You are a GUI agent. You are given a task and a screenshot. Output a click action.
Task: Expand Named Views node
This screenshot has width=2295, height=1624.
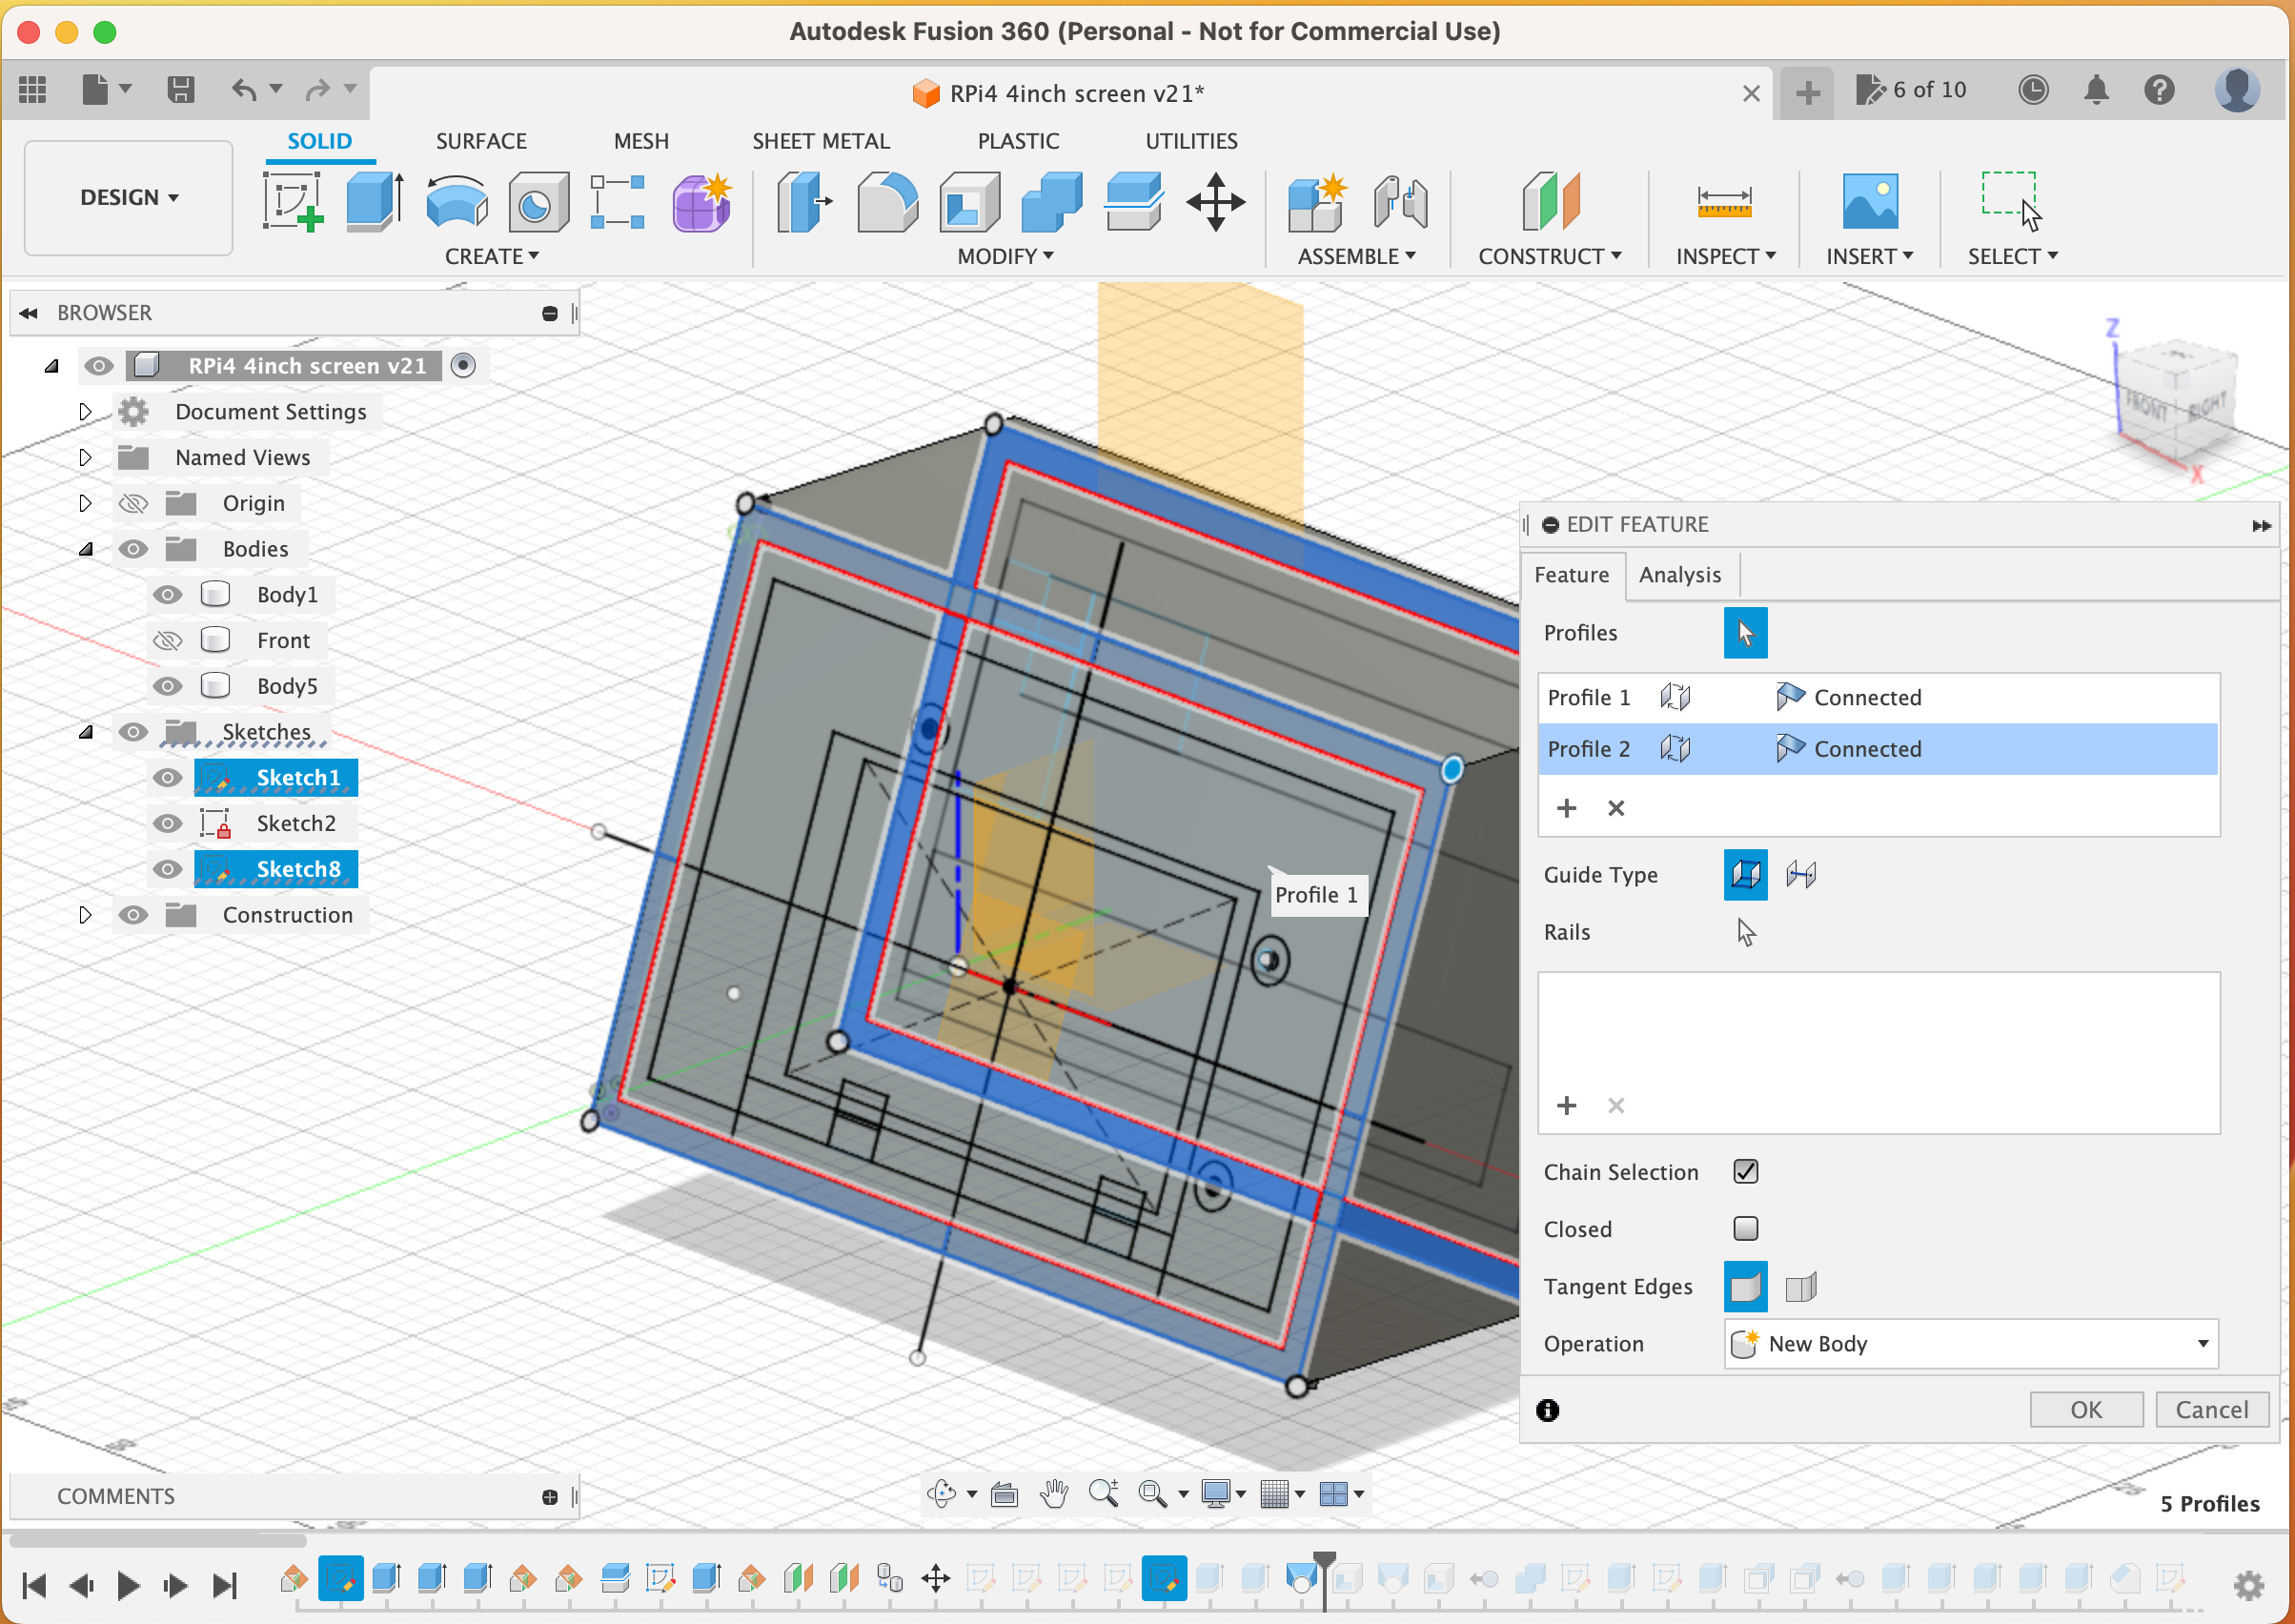click(x=85, y=458)
